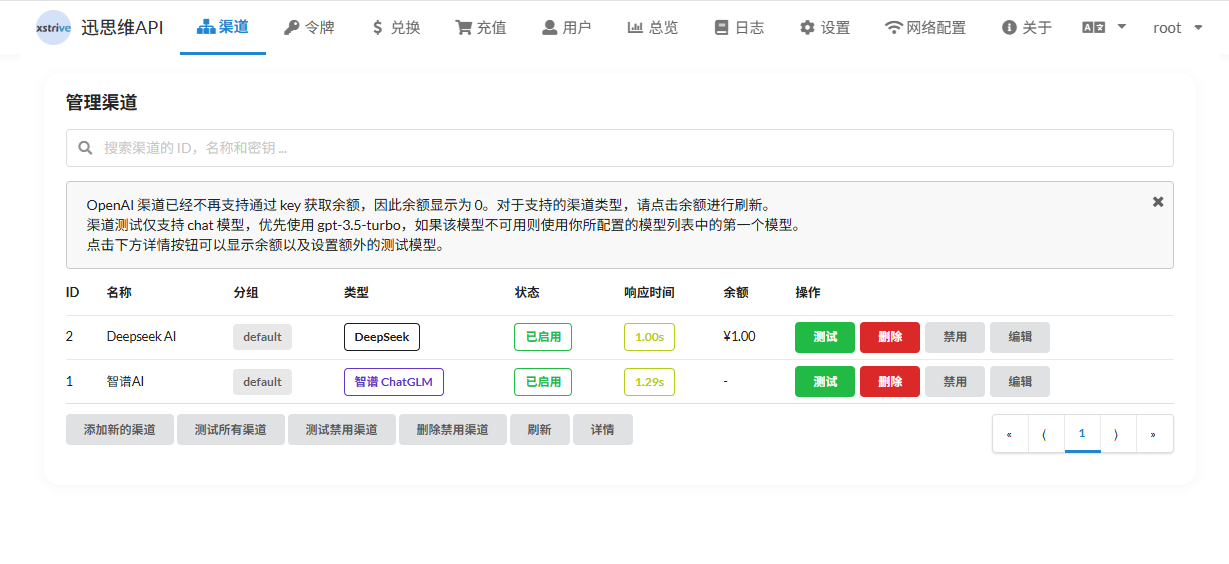Go to next page with ⟩ arrow
1229x564 pixels.
(x=1118, y=434)
